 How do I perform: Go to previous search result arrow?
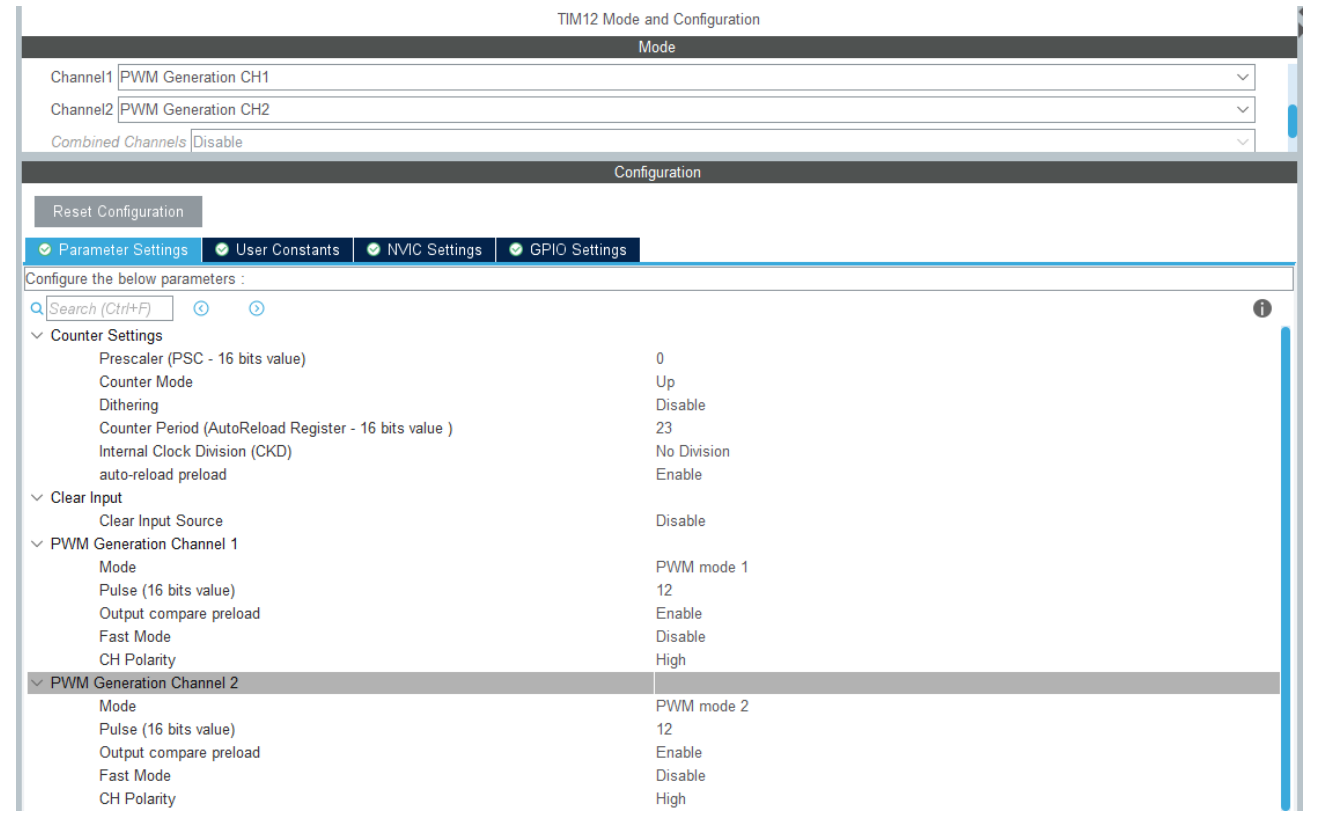pyautogui.click(x=201, y=309)
